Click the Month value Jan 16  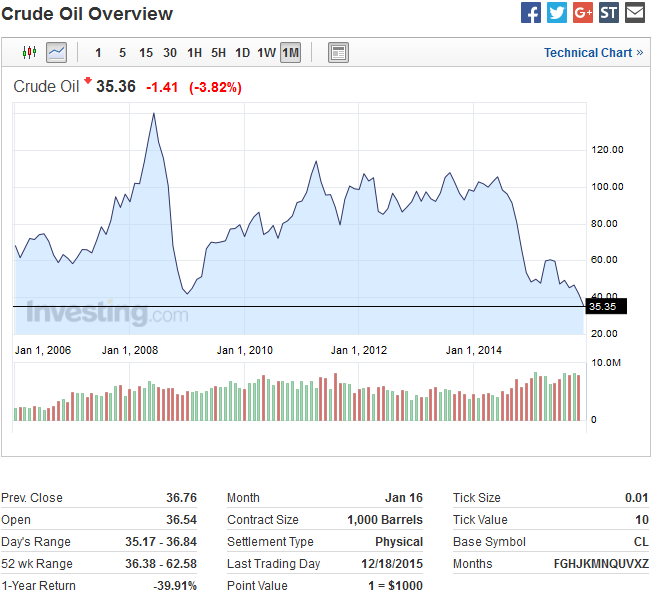(x=404, y=498)
